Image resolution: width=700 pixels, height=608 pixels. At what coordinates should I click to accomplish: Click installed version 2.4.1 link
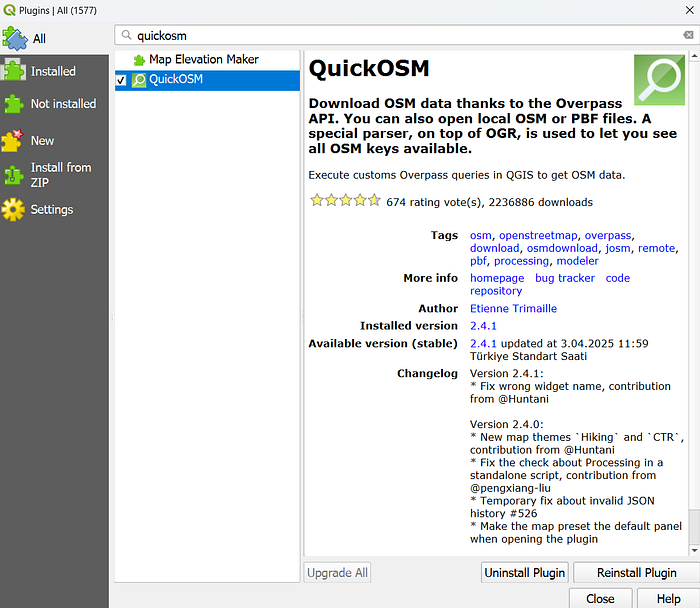pos(483,326)
